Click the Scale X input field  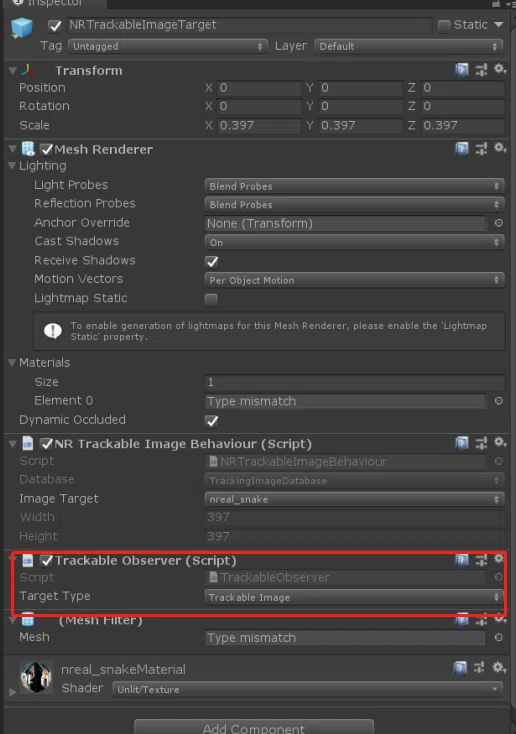pyautogui.click(x=259, y=125)
